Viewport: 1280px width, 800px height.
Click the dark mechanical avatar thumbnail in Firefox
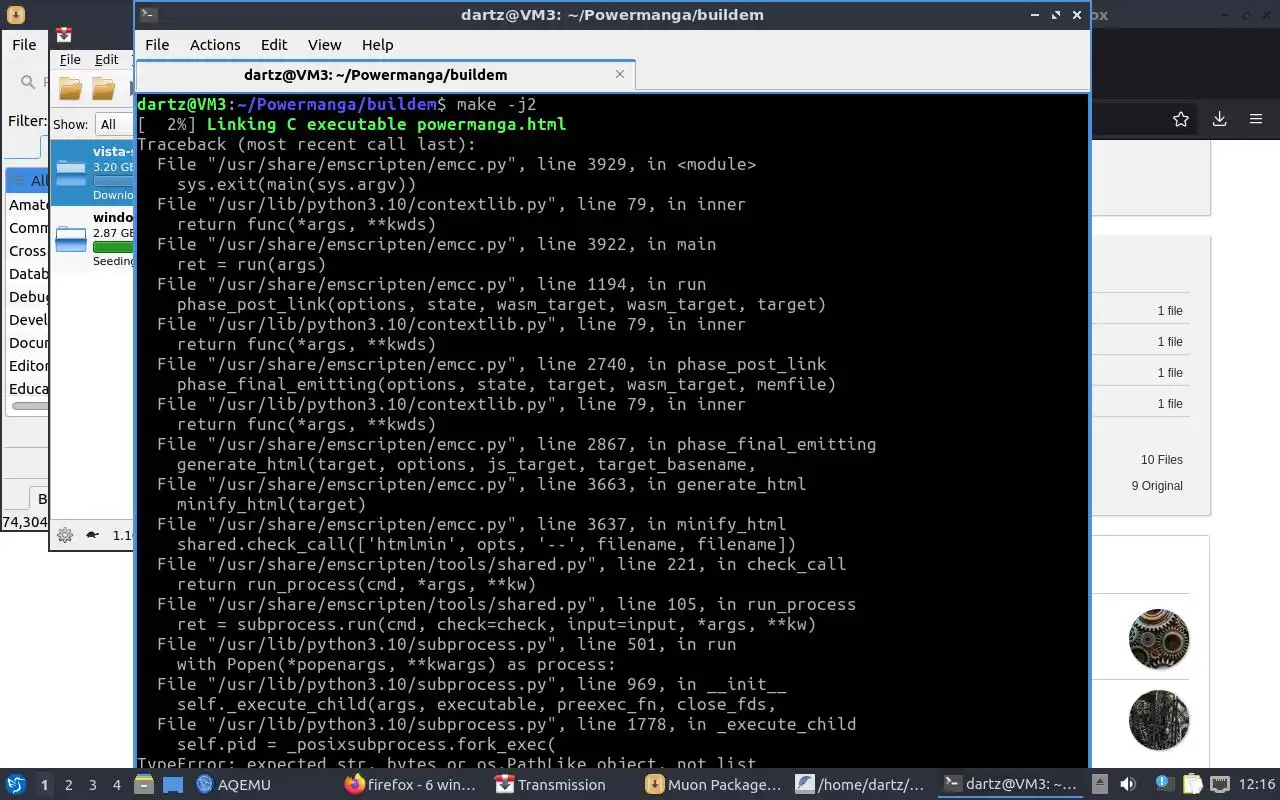(x=1159, y=720)
